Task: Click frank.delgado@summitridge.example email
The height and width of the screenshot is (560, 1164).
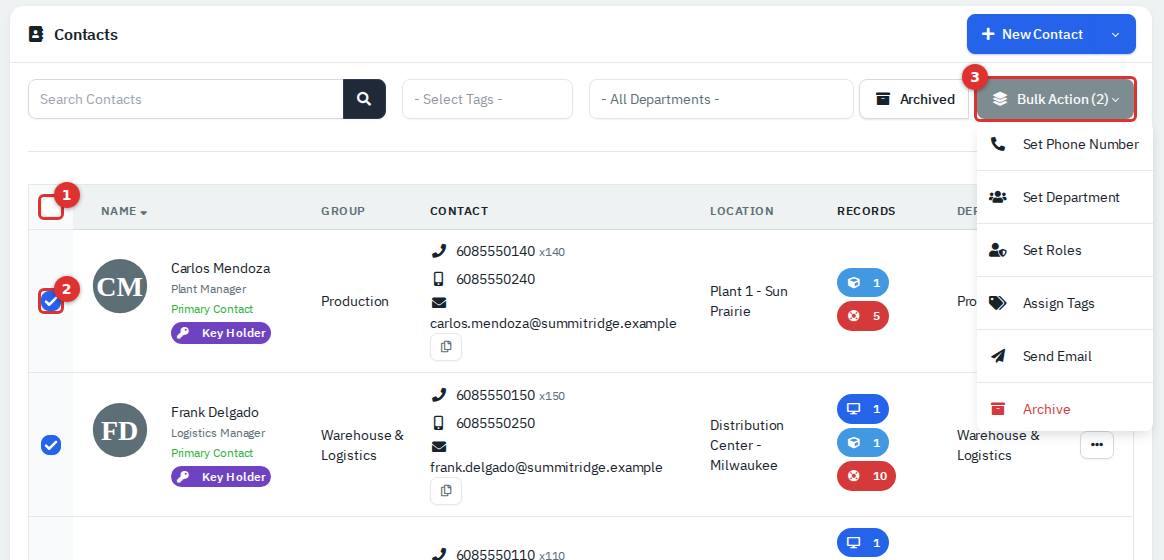Action: (x=546, y=467)
